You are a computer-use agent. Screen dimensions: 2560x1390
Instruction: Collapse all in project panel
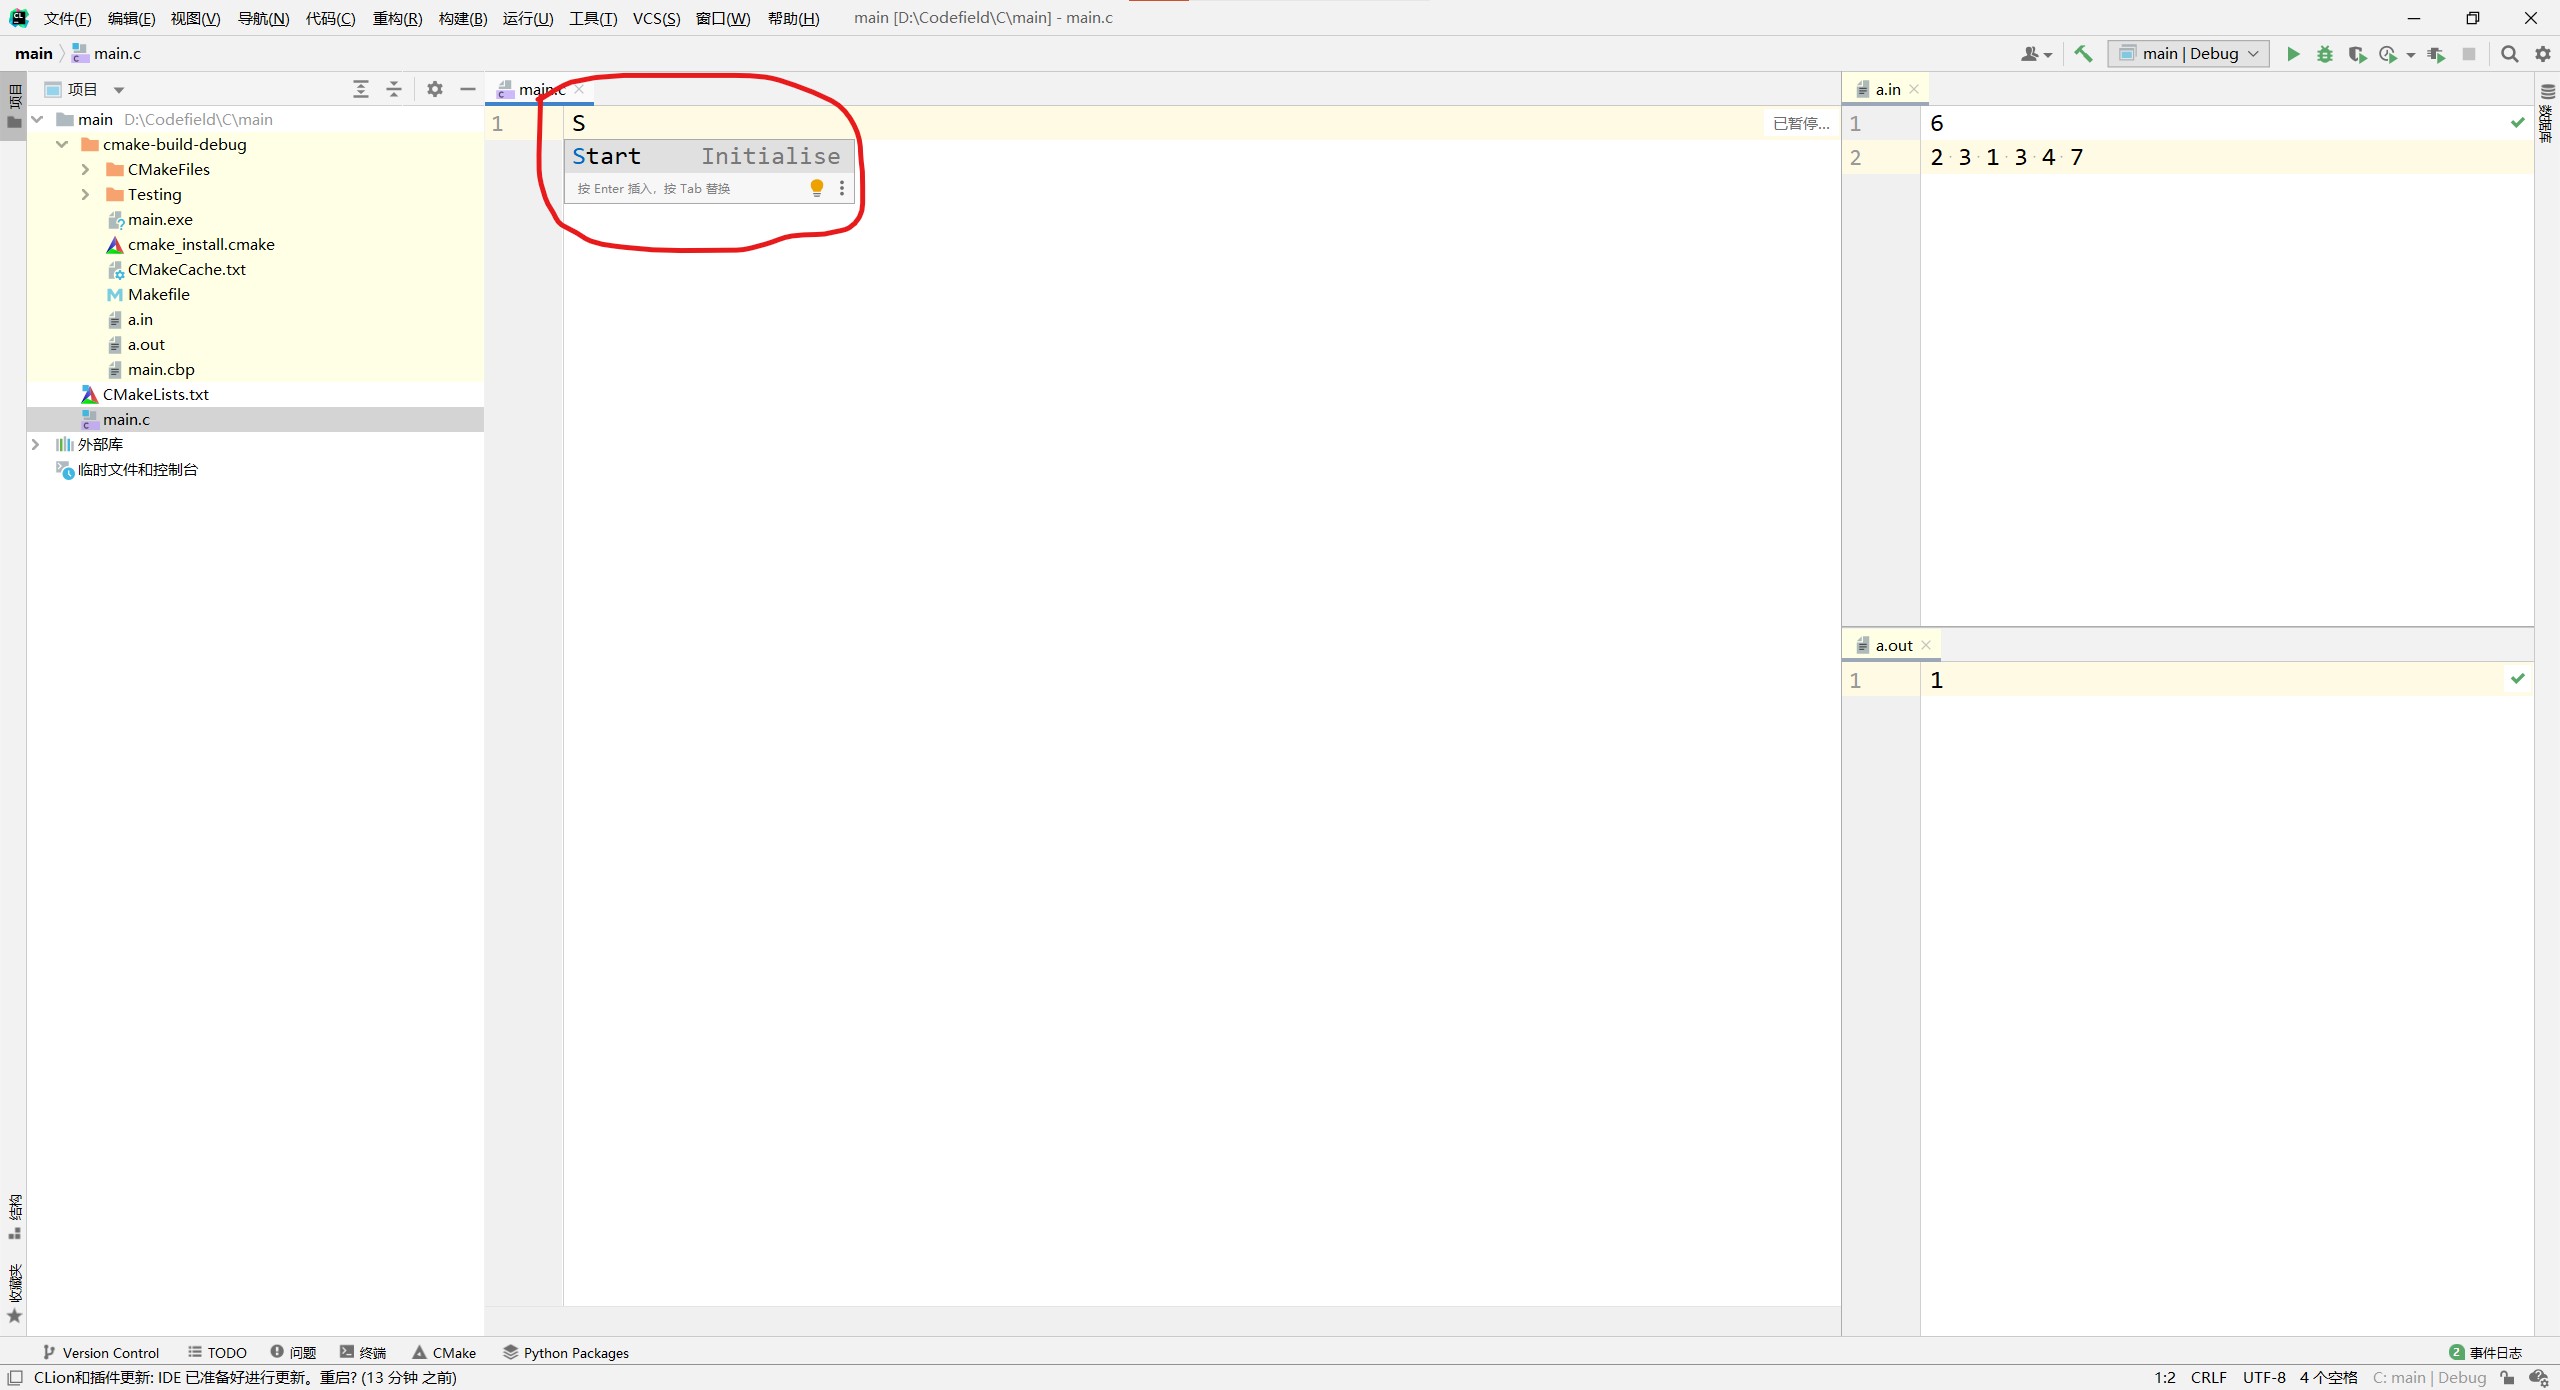(x=394, y=89)
